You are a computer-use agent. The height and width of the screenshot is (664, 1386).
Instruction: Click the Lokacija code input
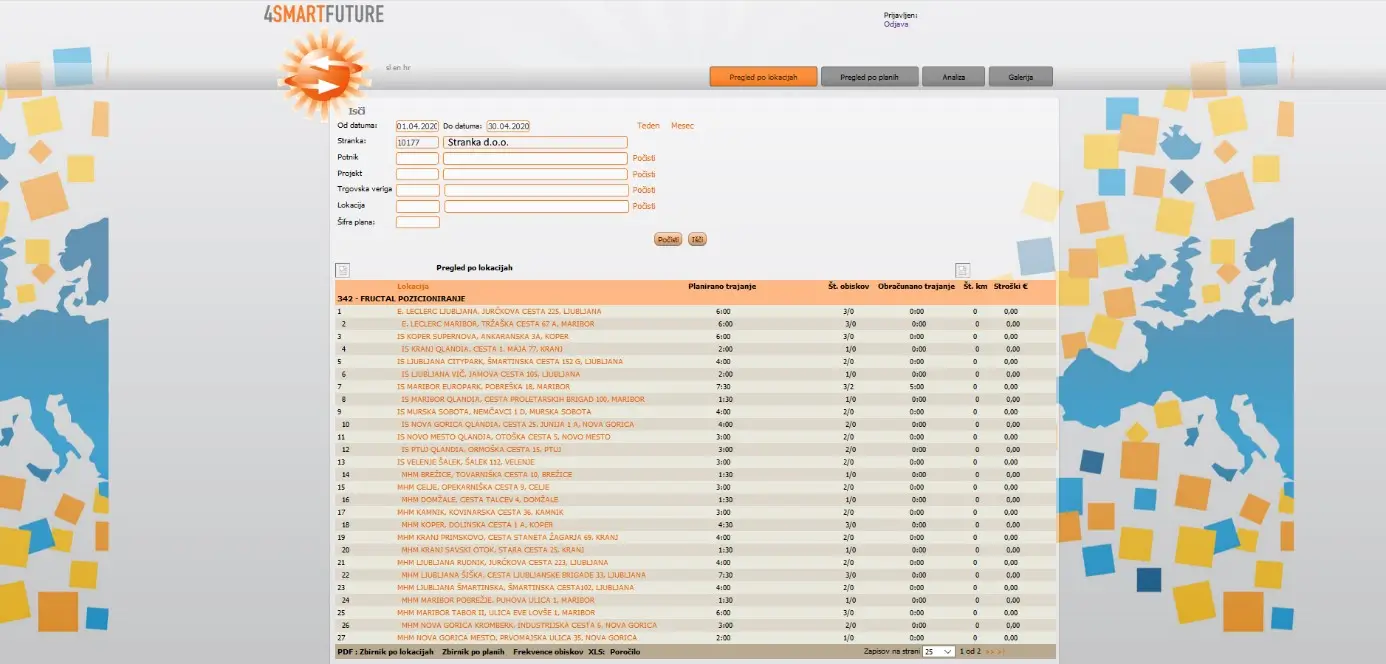click(x=417, y=206)
